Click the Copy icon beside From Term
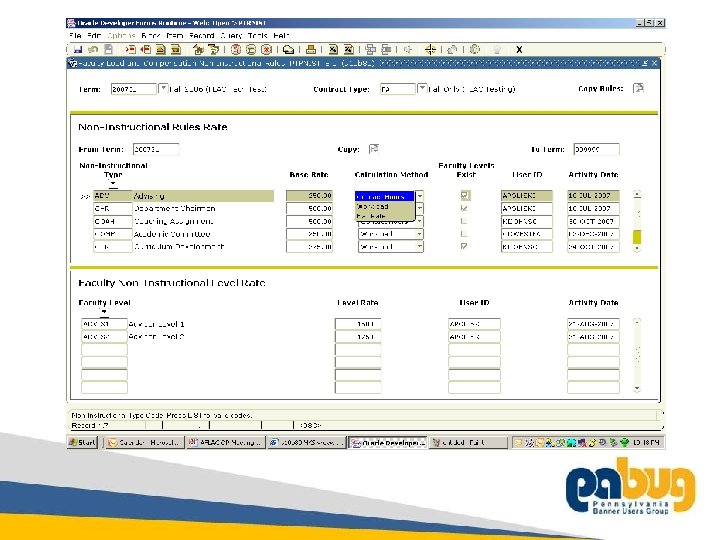The width and height of the screenshot is (720, 540). tap(374, 149)
